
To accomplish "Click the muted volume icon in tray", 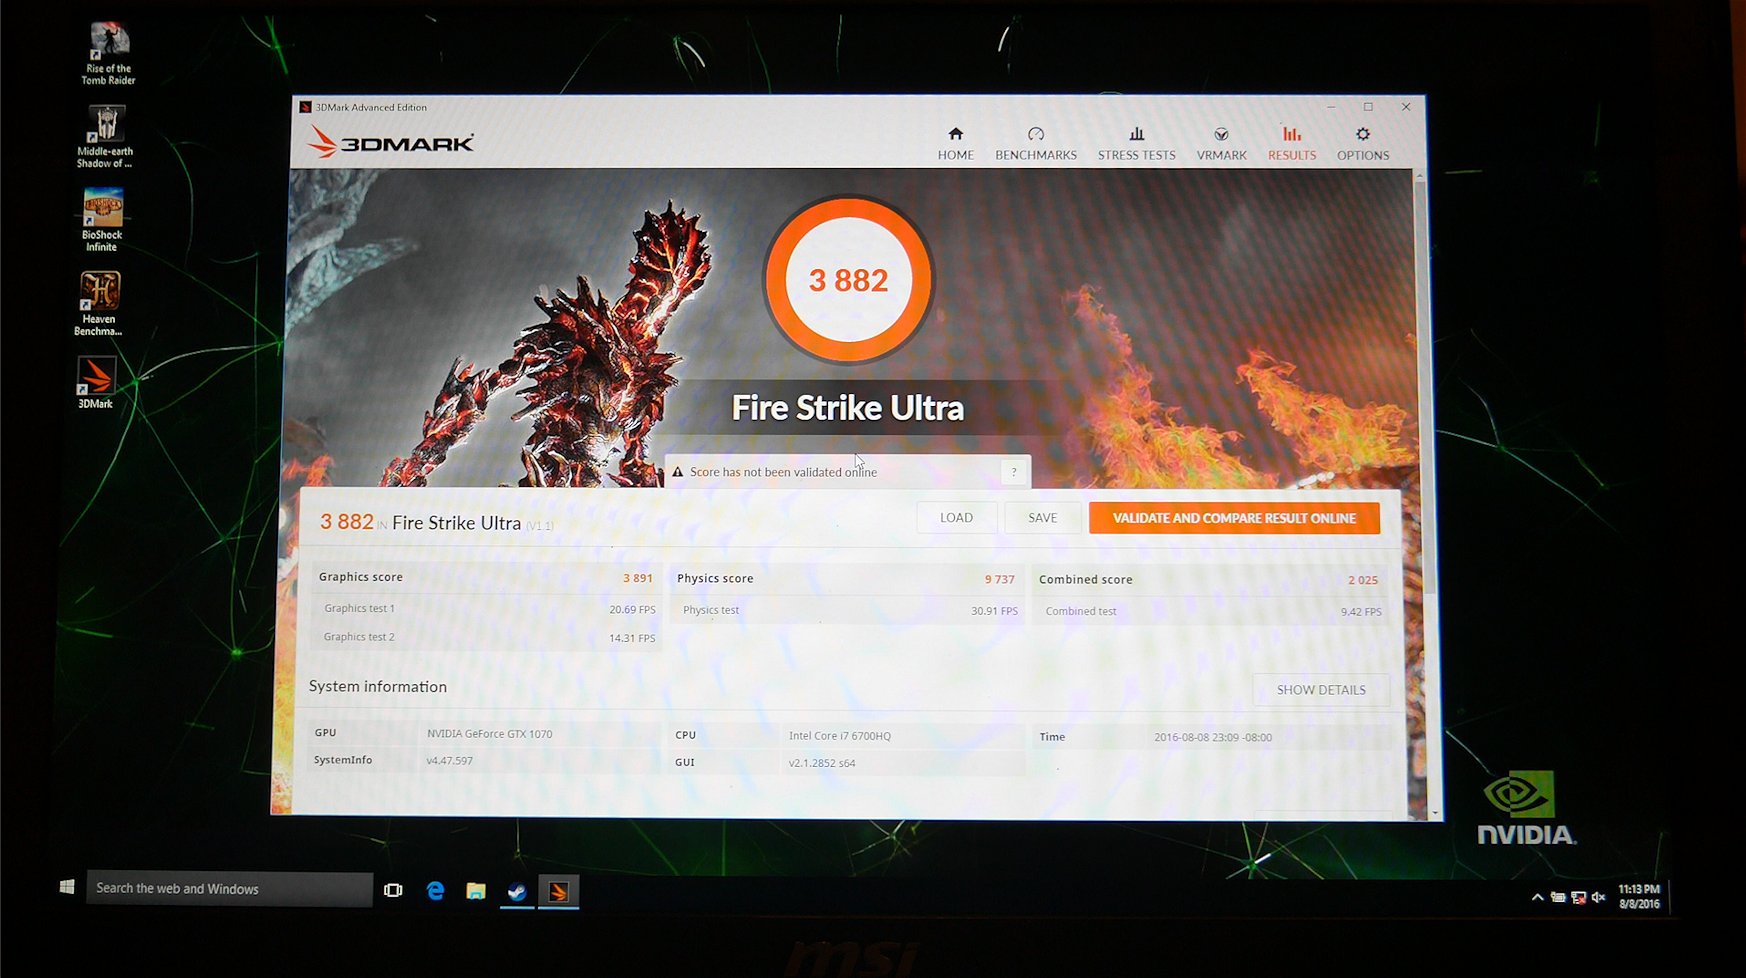I will (1598, 898).
